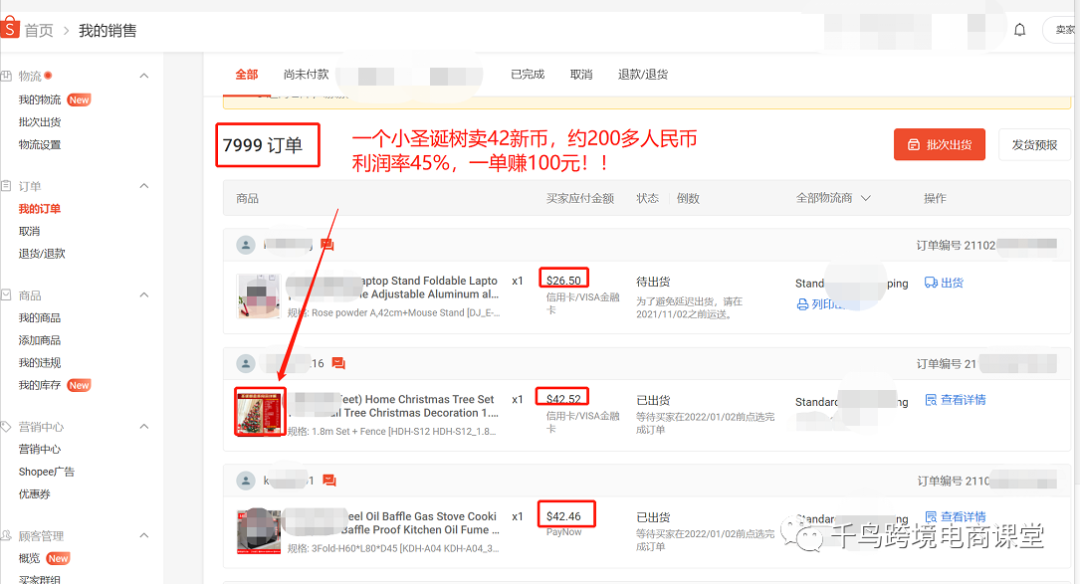Click the truck icon next to 出货
The width and height of the screenshot is (1080, 584).
point(932,283)
